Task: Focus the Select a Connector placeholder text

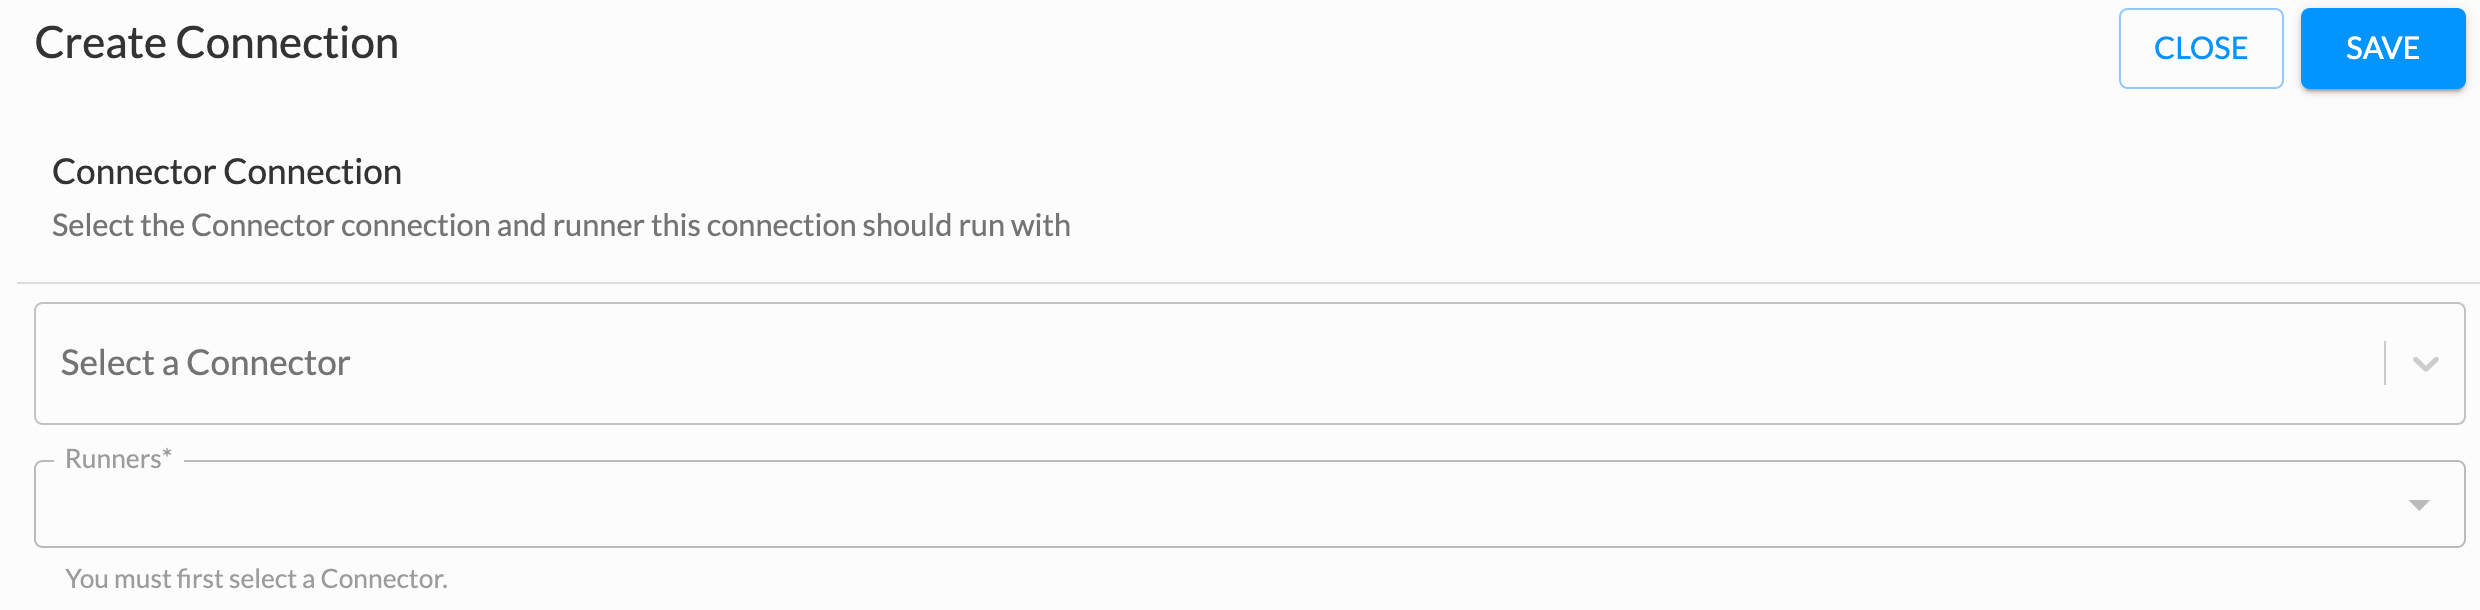Action: (205, 363)
